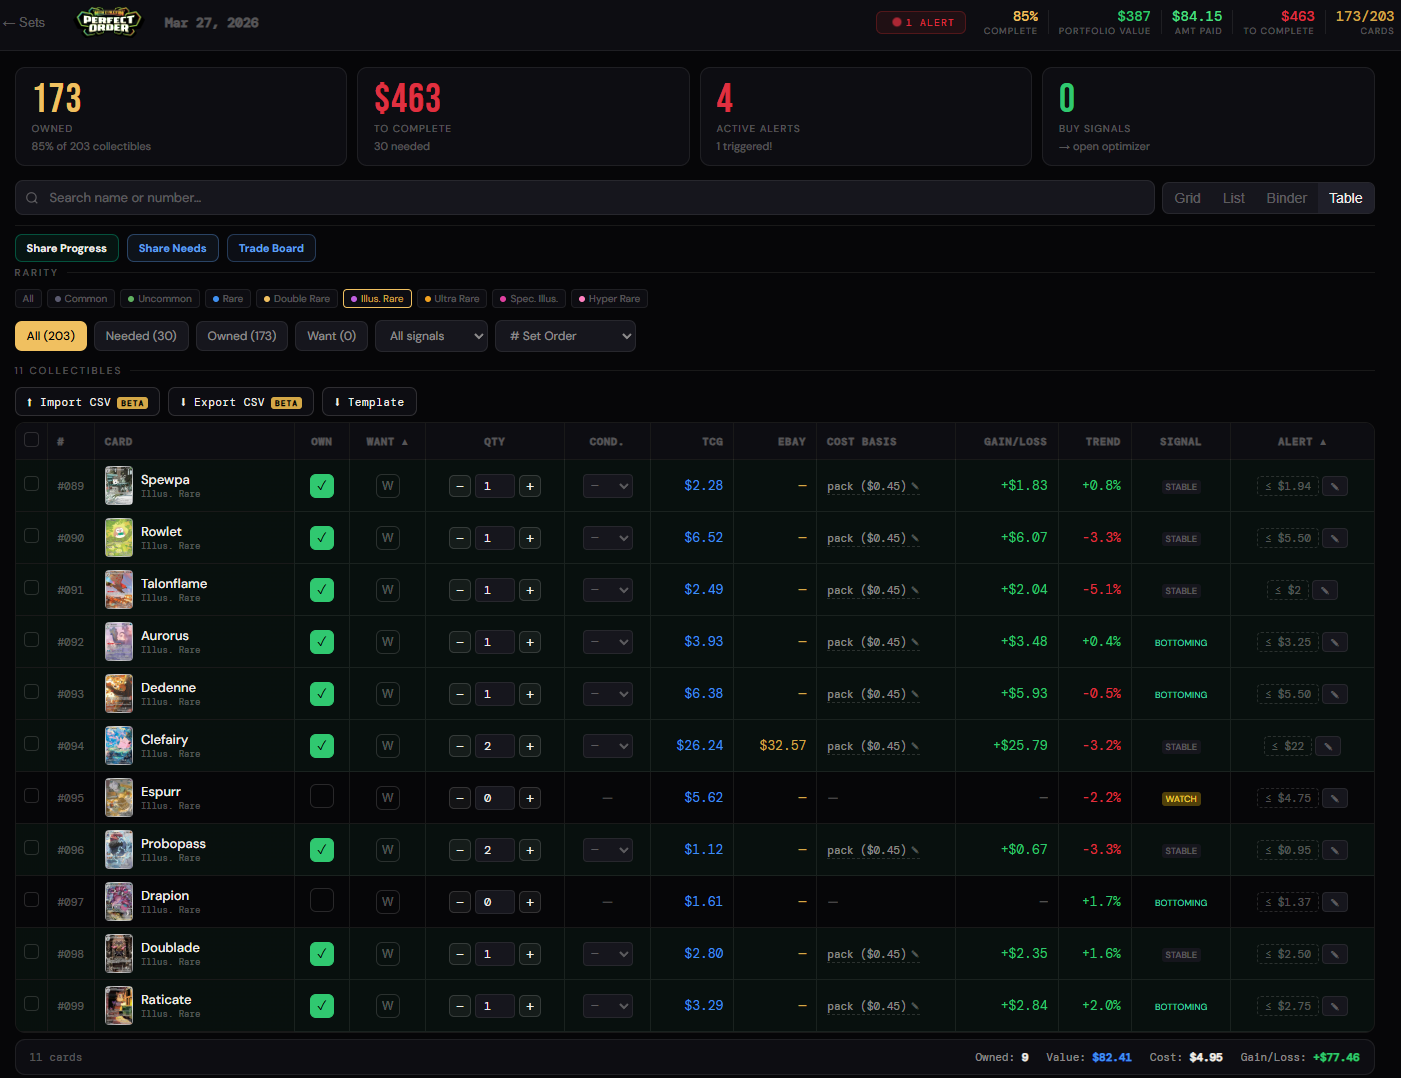Open the condition dropdown for Aurorus
The height and width of the screenshot is (1078, 1401).
608,642
